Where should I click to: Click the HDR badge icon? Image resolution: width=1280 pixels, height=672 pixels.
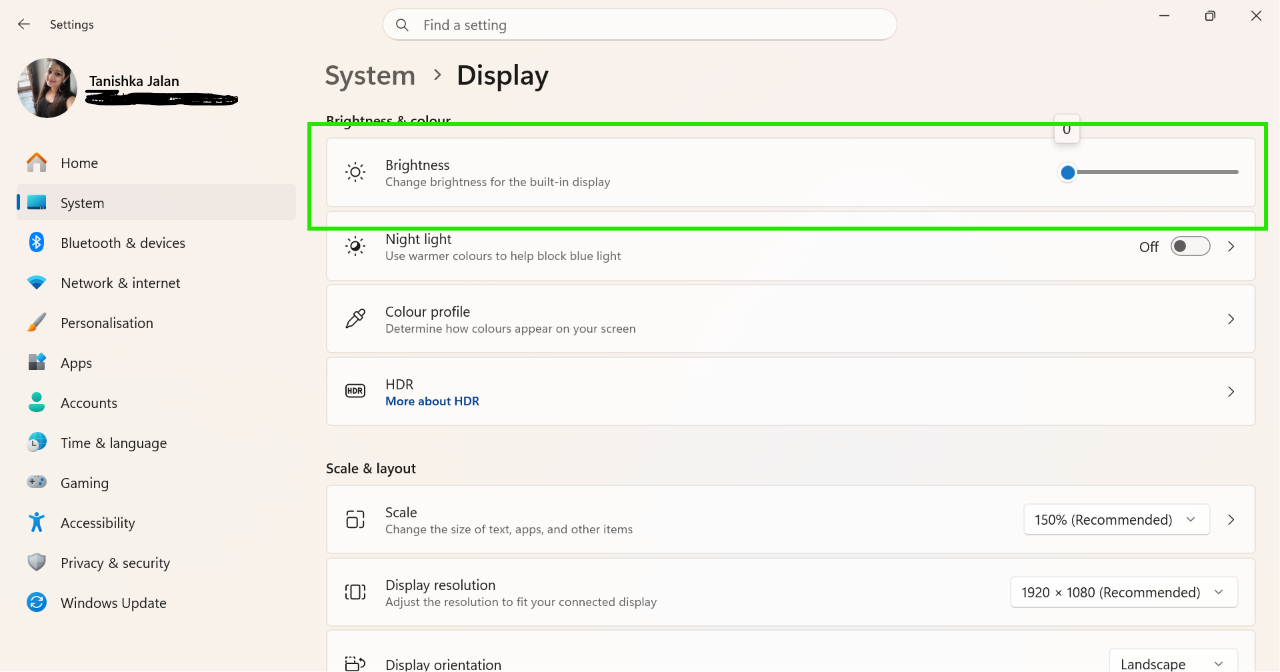pos(355,391)
